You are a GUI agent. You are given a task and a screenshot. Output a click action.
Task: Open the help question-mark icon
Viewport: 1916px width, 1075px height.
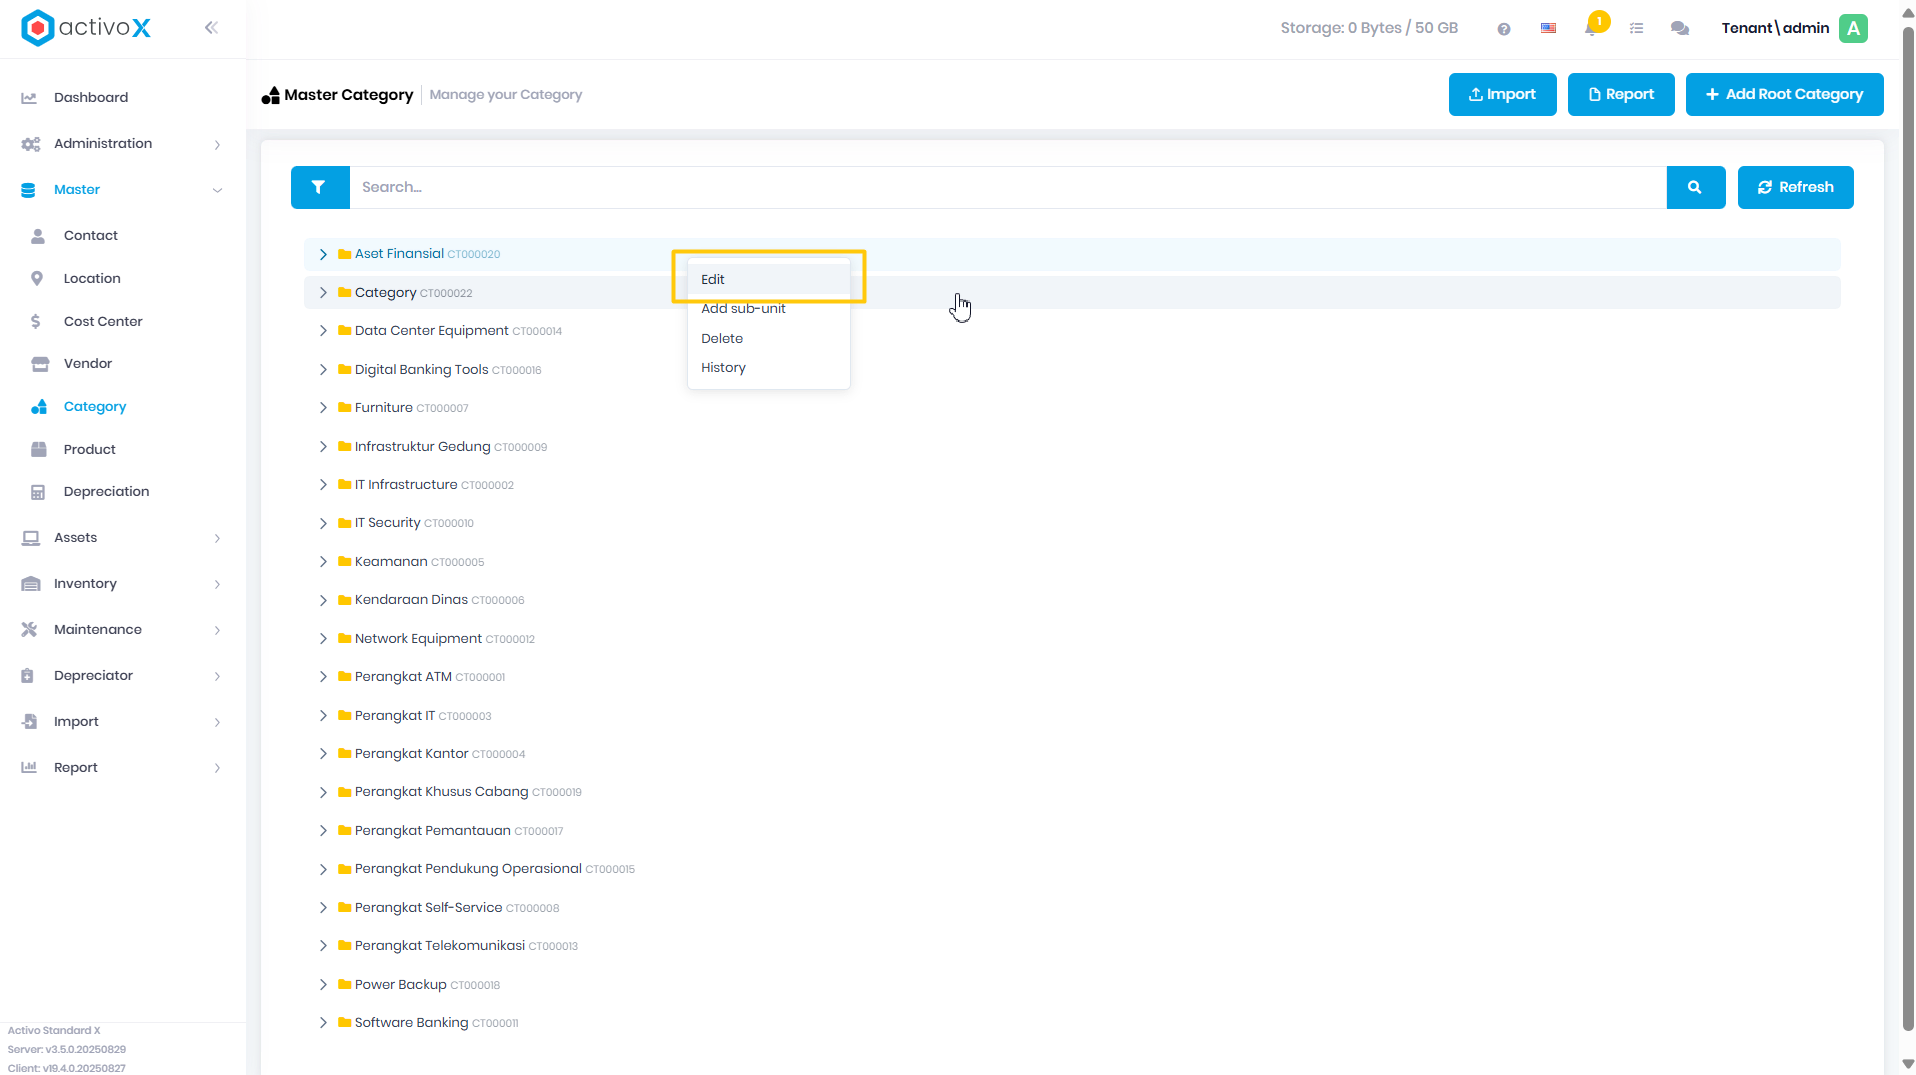pyautogui.click(x=1504, y=29)
